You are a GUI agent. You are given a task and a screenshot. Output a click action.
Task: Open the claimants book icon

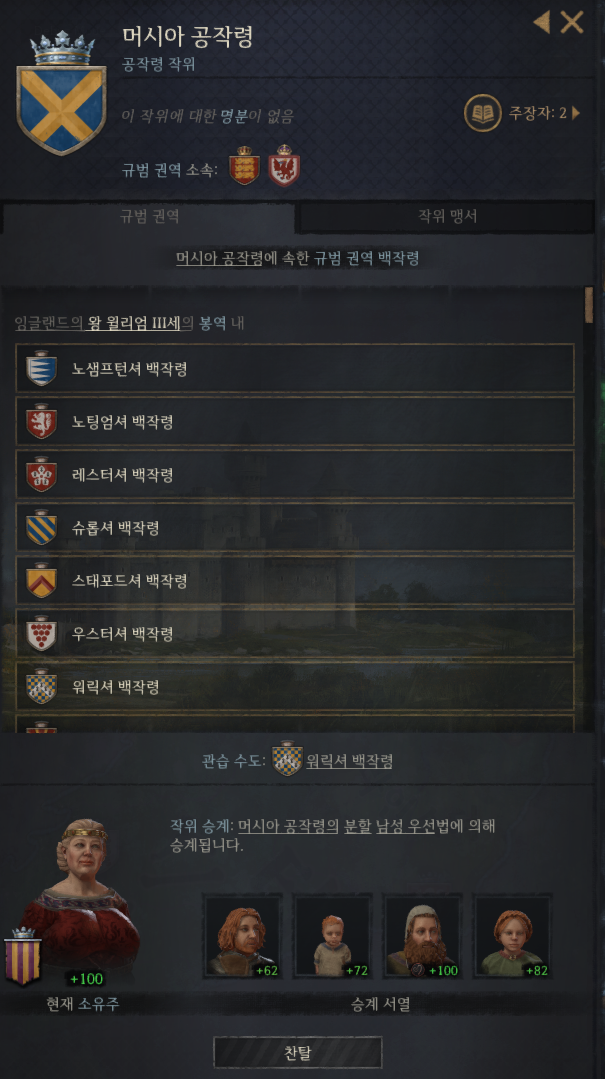[x=482, y=113]
